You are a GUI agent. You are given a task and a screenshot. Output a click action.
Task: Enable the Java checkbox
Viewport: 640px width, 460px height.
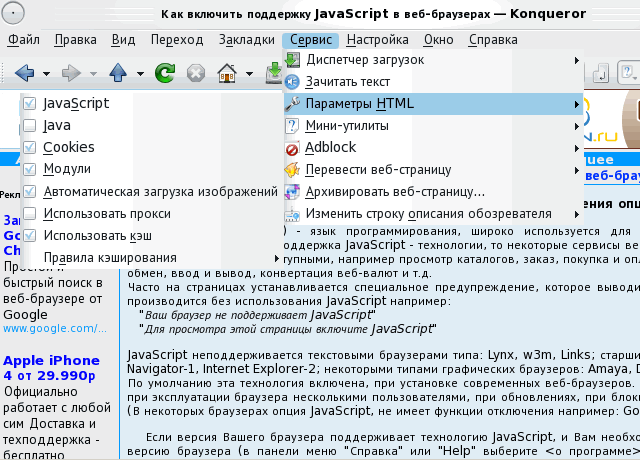tap(30, 126)
